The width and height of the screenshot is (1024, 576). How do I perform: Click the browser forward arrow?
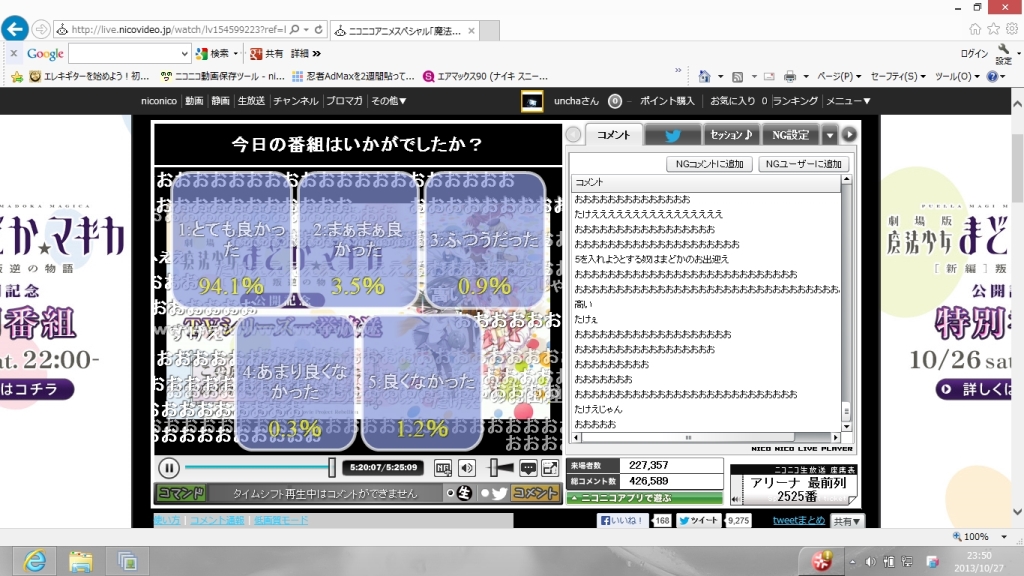(40, 29)
